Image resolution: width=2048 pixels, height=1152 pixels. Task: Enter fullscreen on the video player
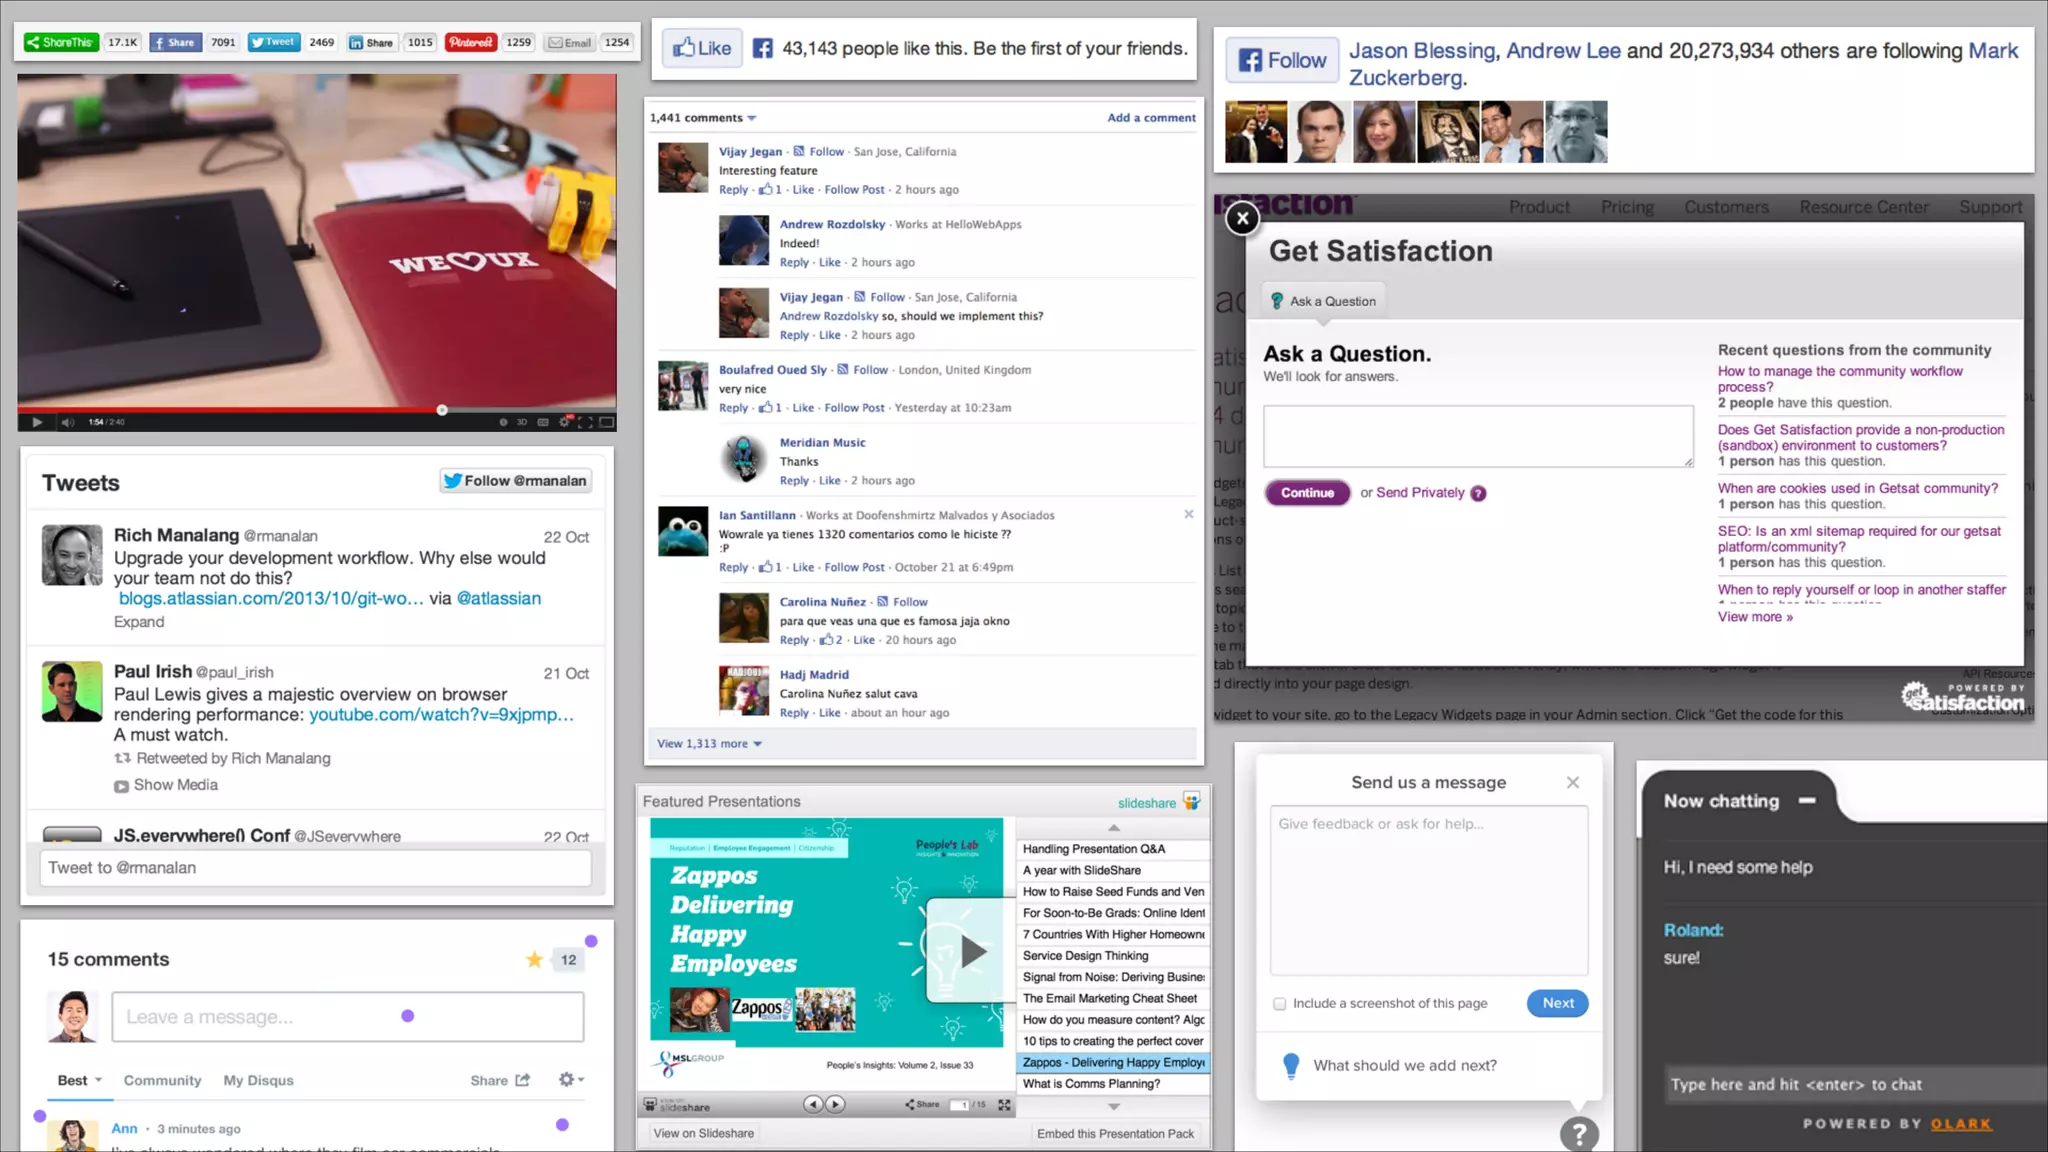pos(585,422)
